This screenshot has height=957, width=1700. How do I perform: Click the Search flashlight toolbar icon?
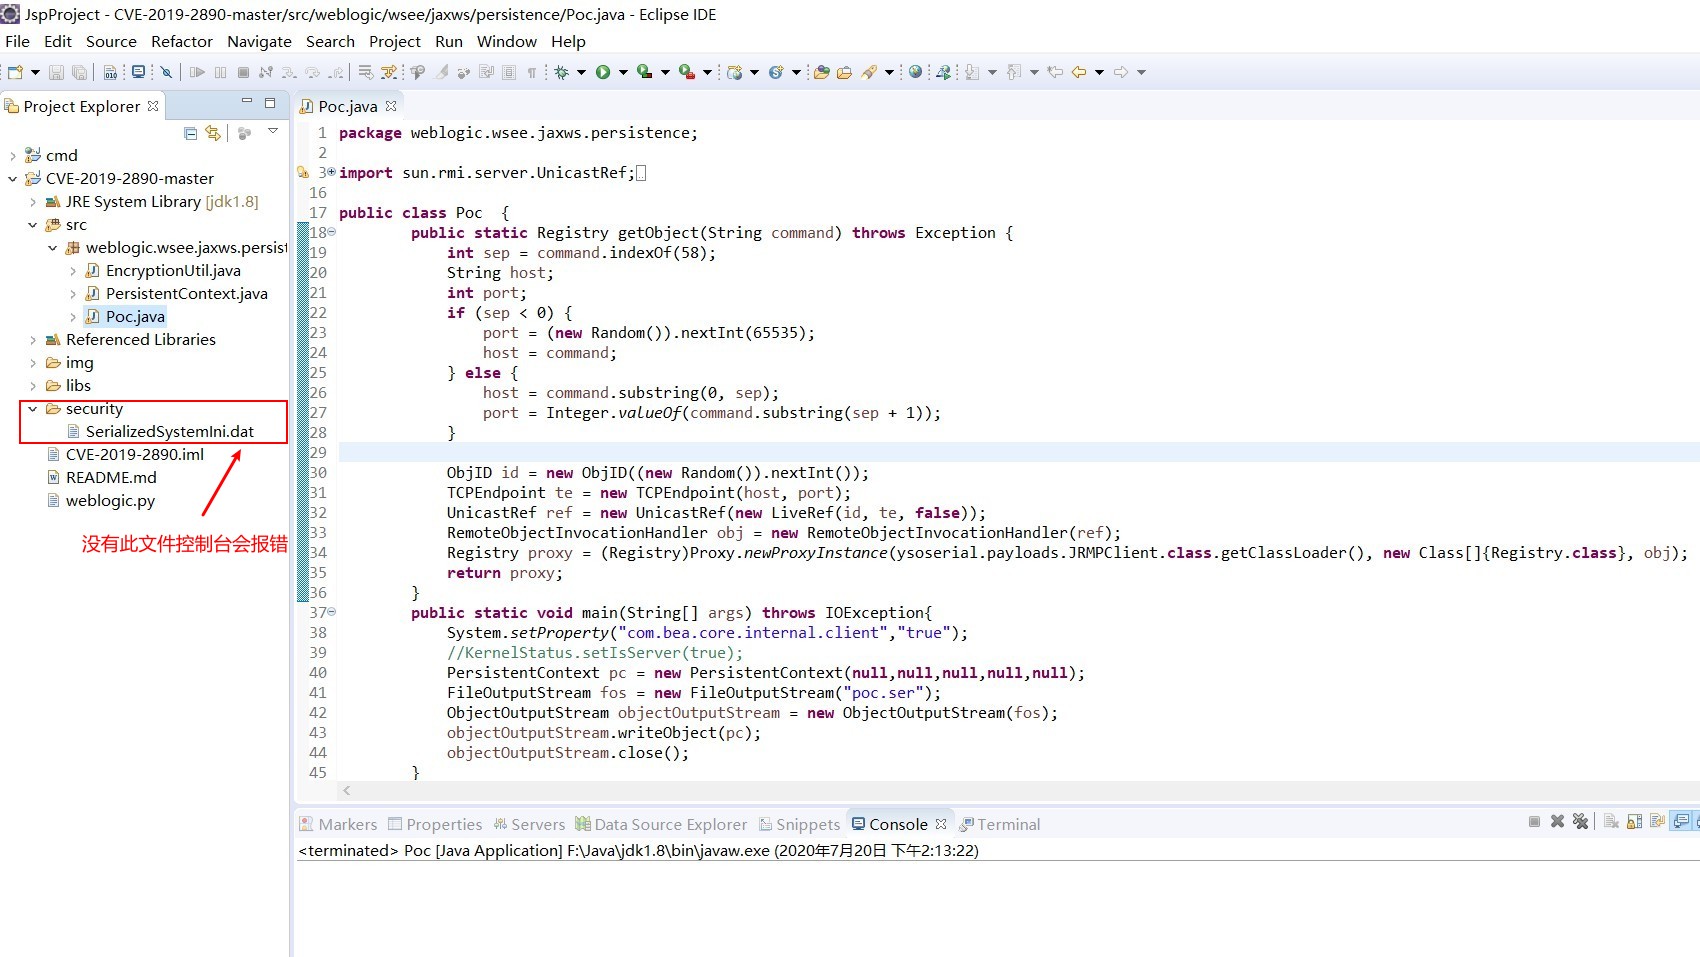pyautogui.click(x=870, y=72)
